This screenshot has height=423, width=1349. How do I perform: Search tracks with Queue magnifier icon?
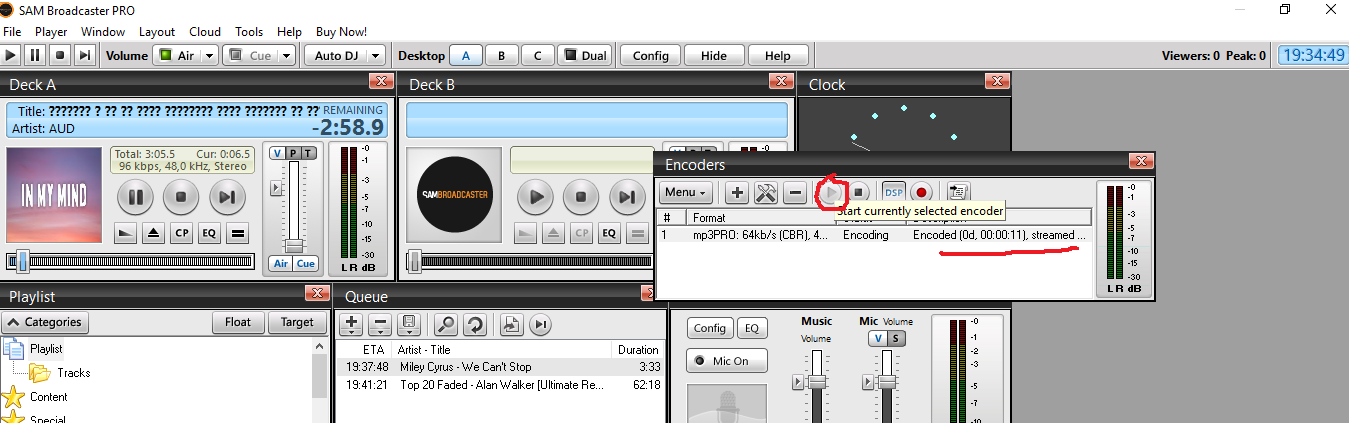click(x=446, y=324)
